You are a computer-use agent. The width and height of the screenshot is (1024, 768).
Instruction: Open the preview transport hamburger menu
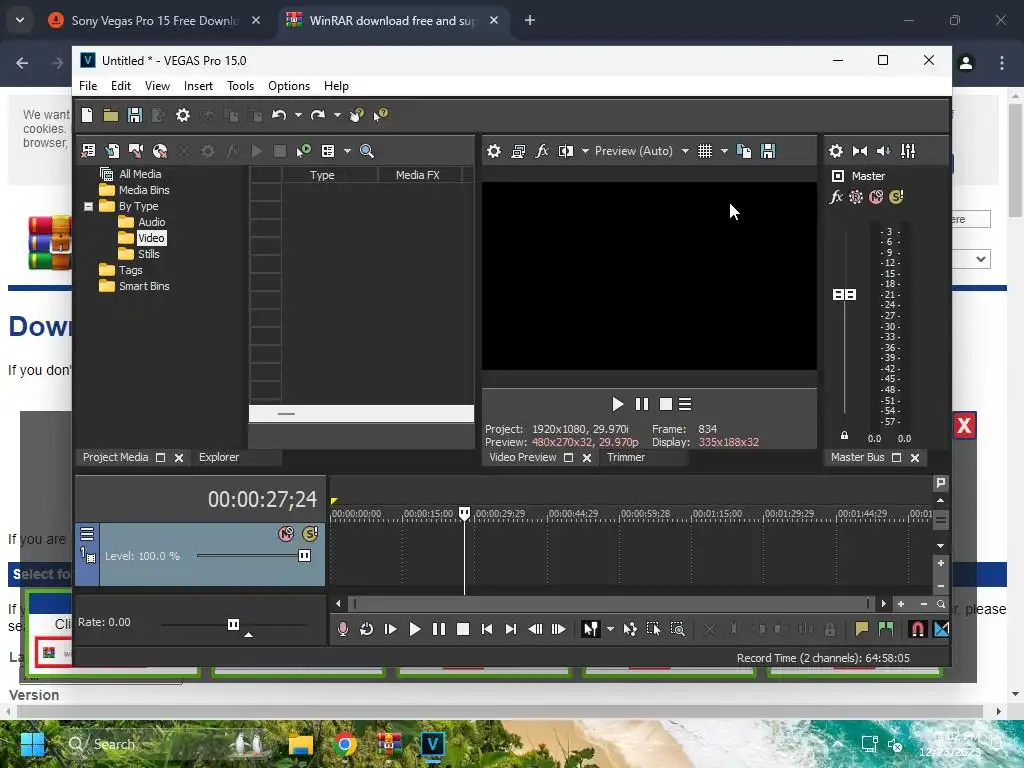685,404
